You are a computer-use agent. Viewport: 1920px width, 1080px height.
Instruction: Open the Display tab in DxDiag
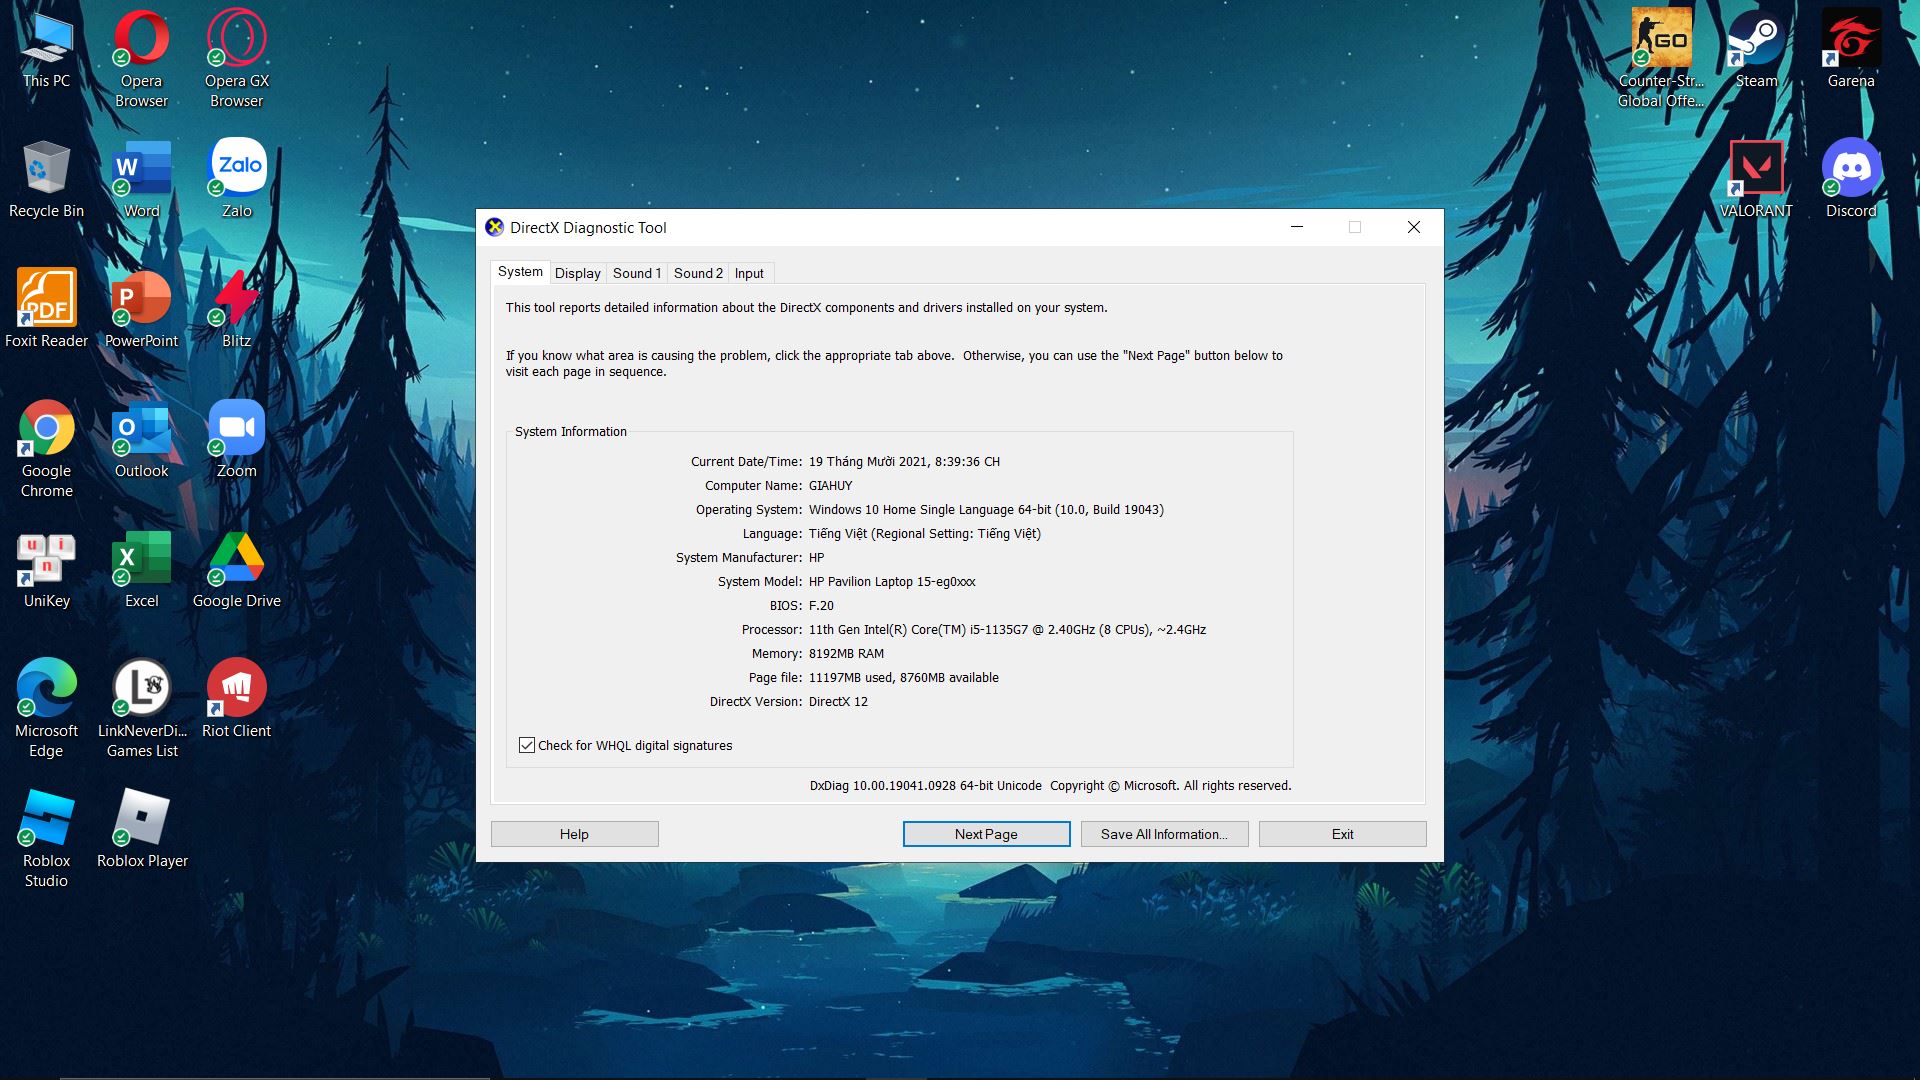(x=576, y=273)
